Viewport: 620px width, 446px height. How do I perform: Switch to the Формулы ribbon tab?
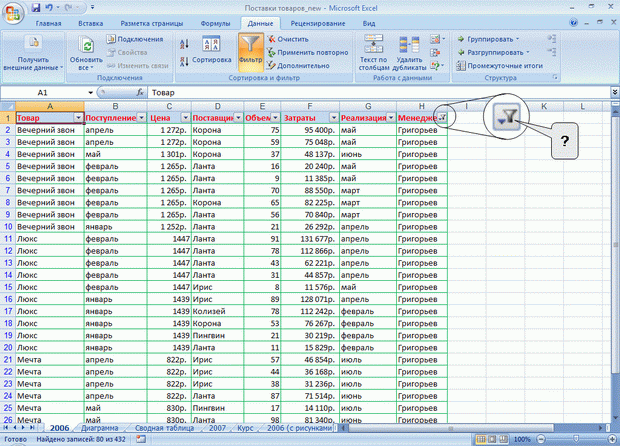click(215, 23)
